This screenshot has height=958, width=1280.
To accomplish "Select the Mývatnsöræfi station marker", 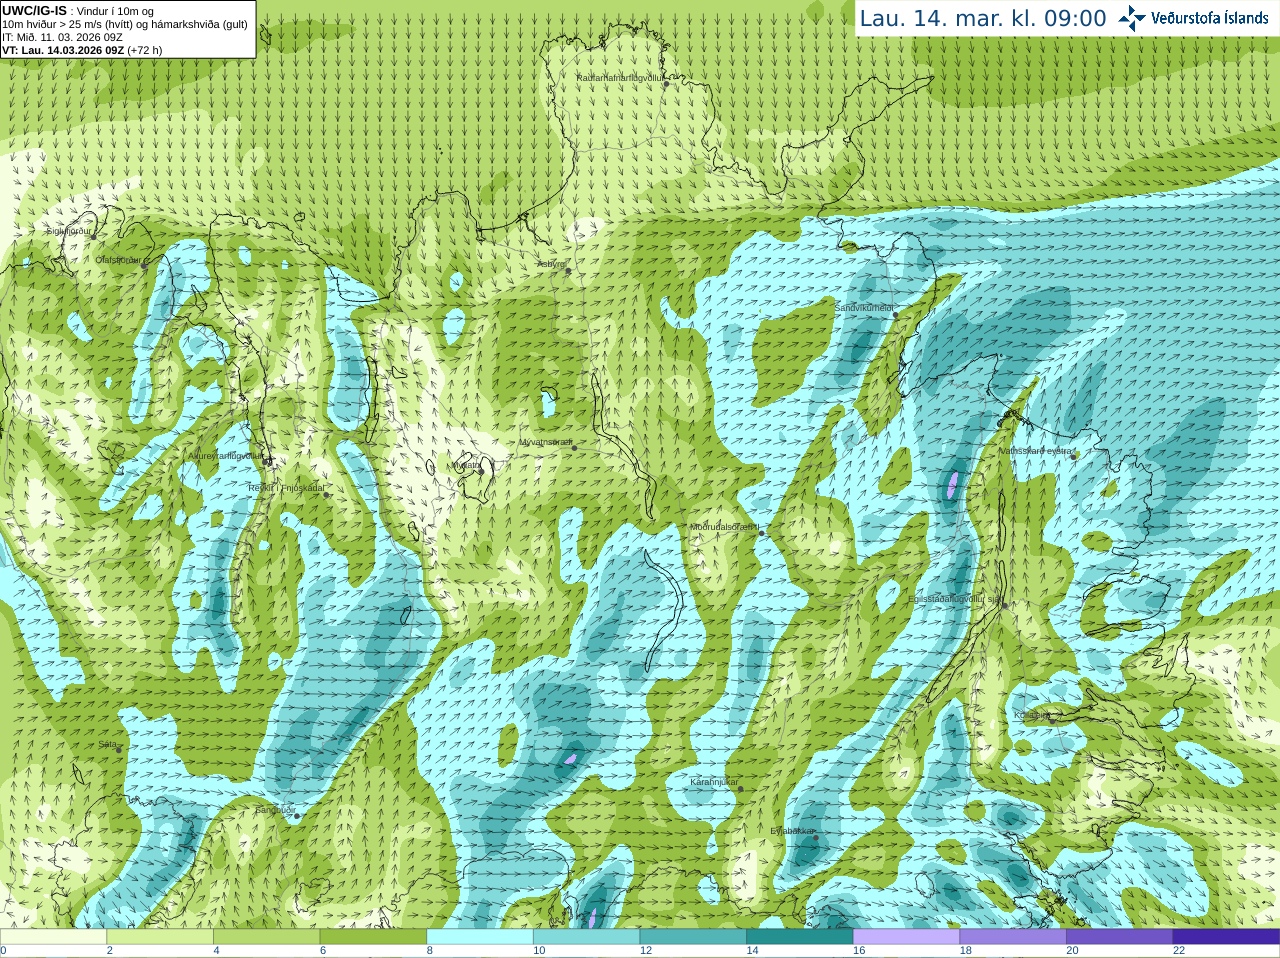I will (x=574, y=447).
